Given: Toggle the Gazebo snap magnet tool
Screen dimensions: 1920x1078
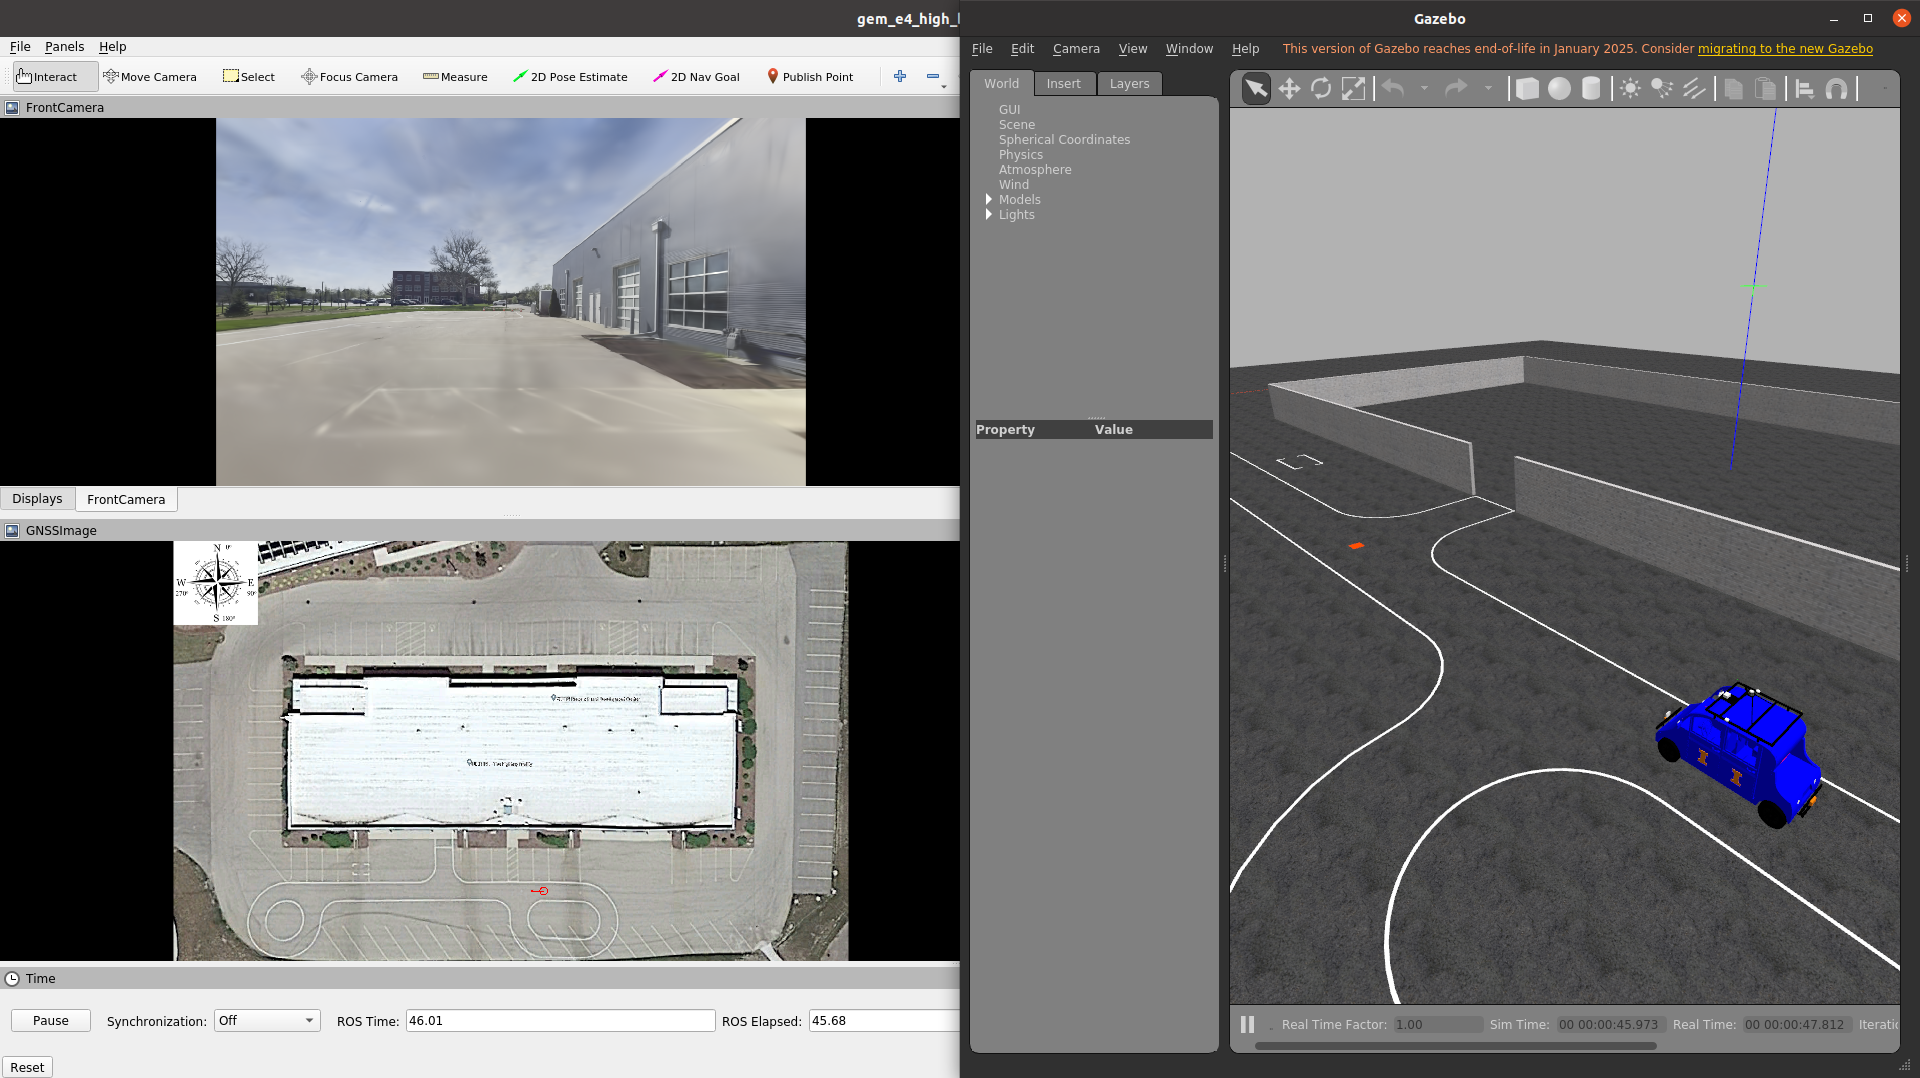Looking at the screenshot, I should click(1837, 89).
